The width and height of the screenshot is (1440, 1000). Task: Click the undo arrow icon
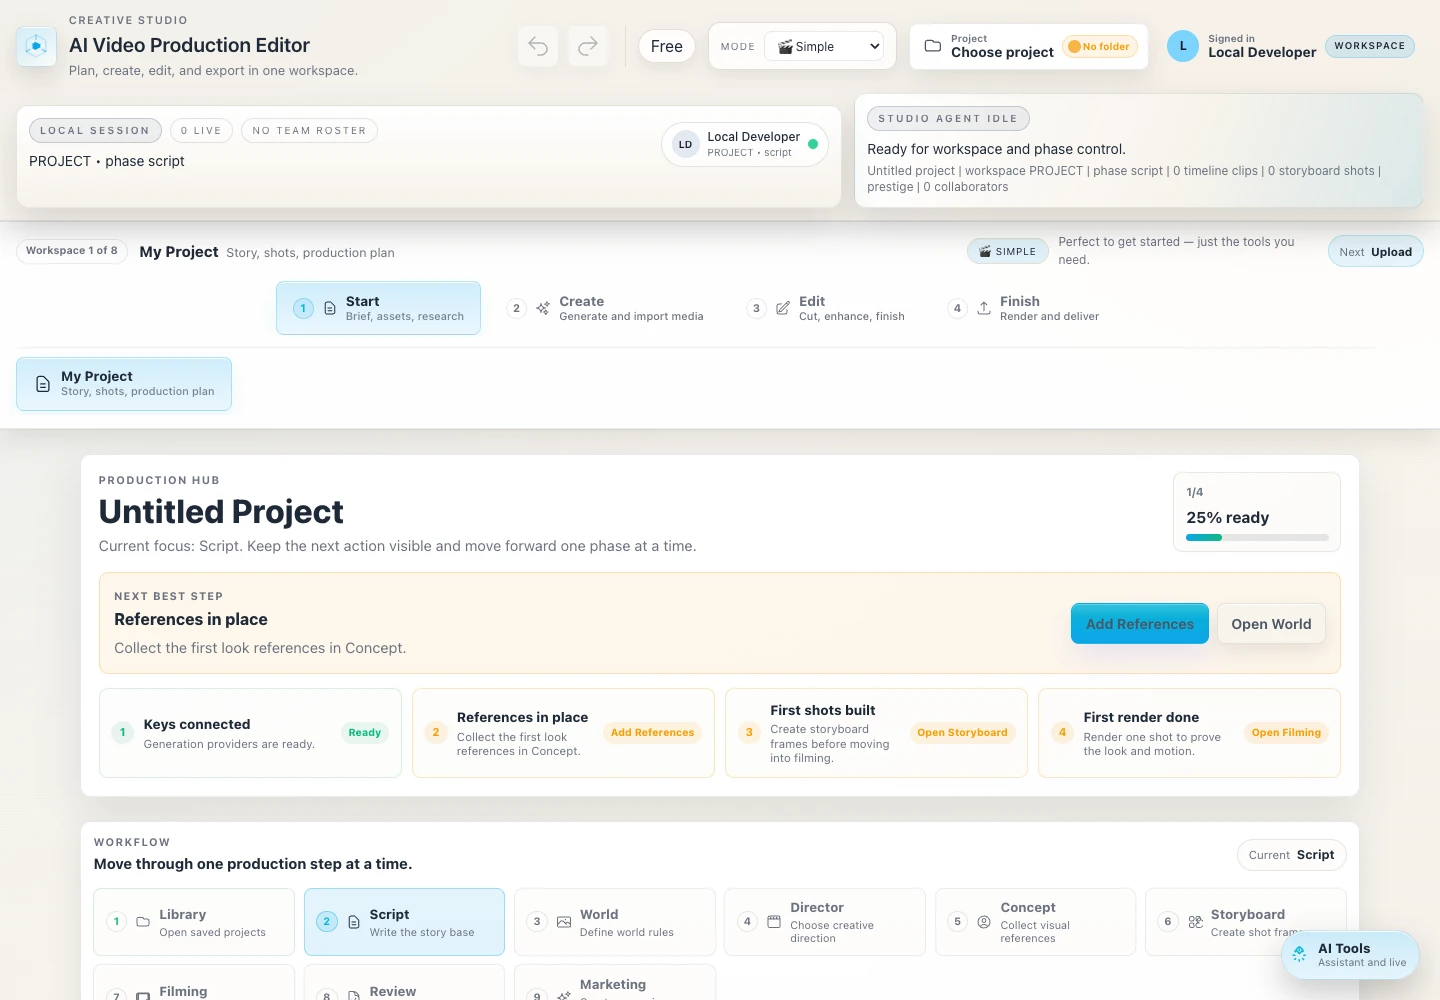(x=538, y=46)
